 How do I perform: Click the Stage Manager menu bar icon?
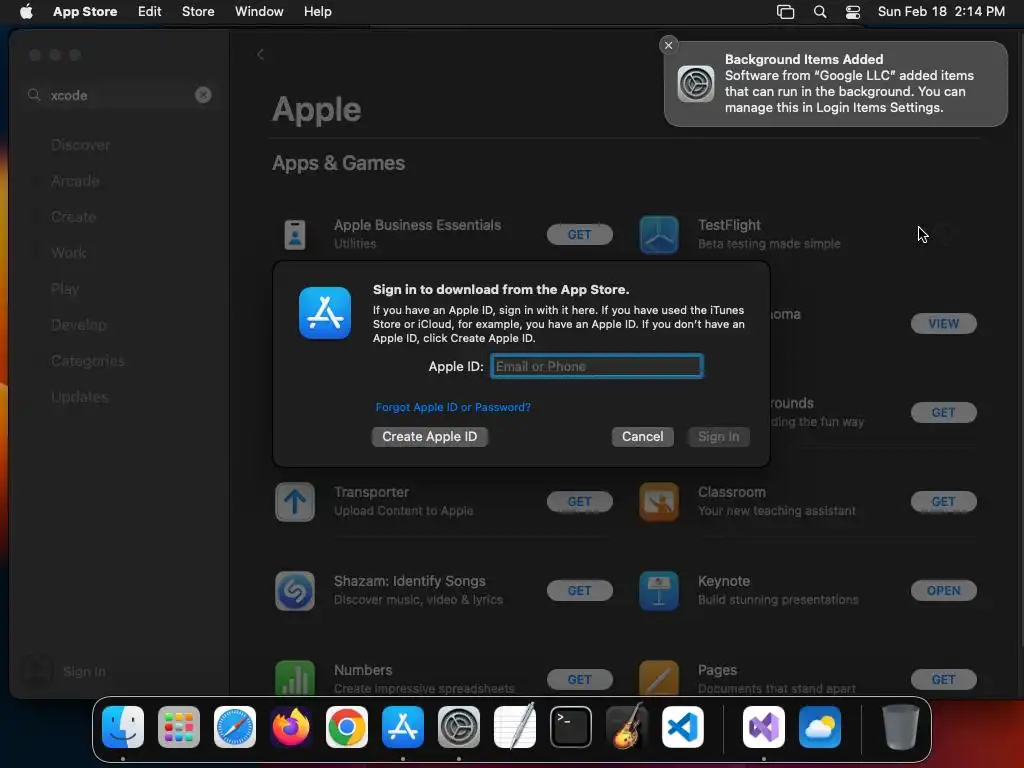click(786, 12)
